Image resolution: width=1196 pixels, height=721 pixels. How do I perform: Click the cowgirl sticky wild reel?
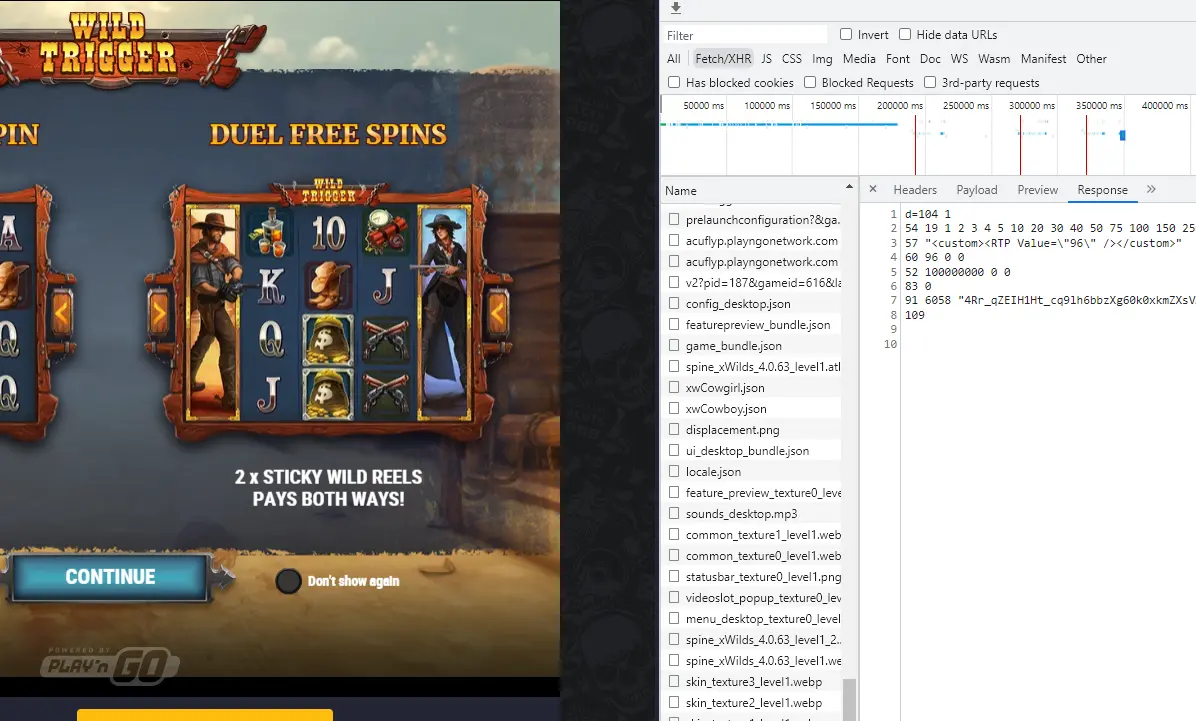click(x=443, y=312)
